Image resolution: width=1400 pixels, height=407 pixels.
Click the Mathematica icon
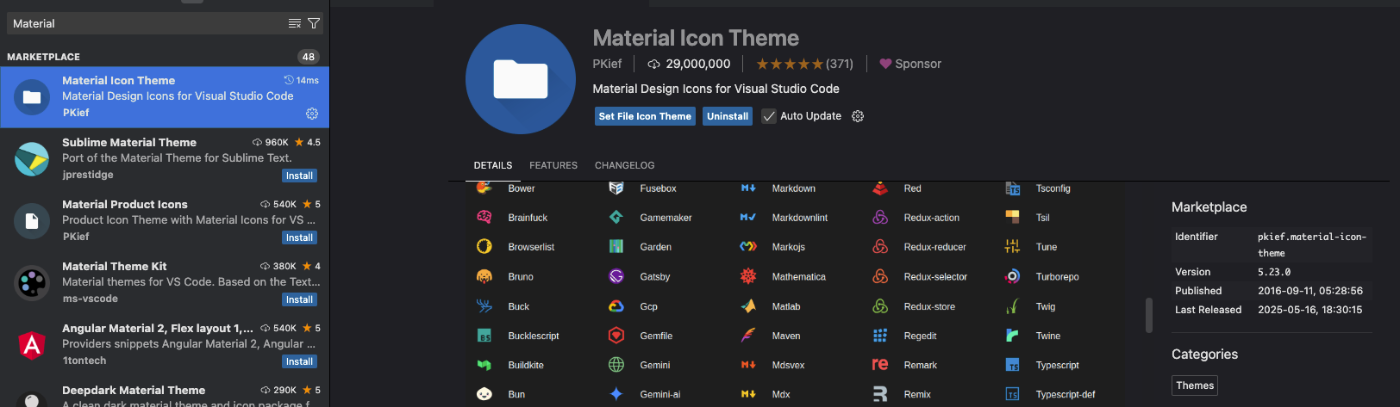[748, 276]
